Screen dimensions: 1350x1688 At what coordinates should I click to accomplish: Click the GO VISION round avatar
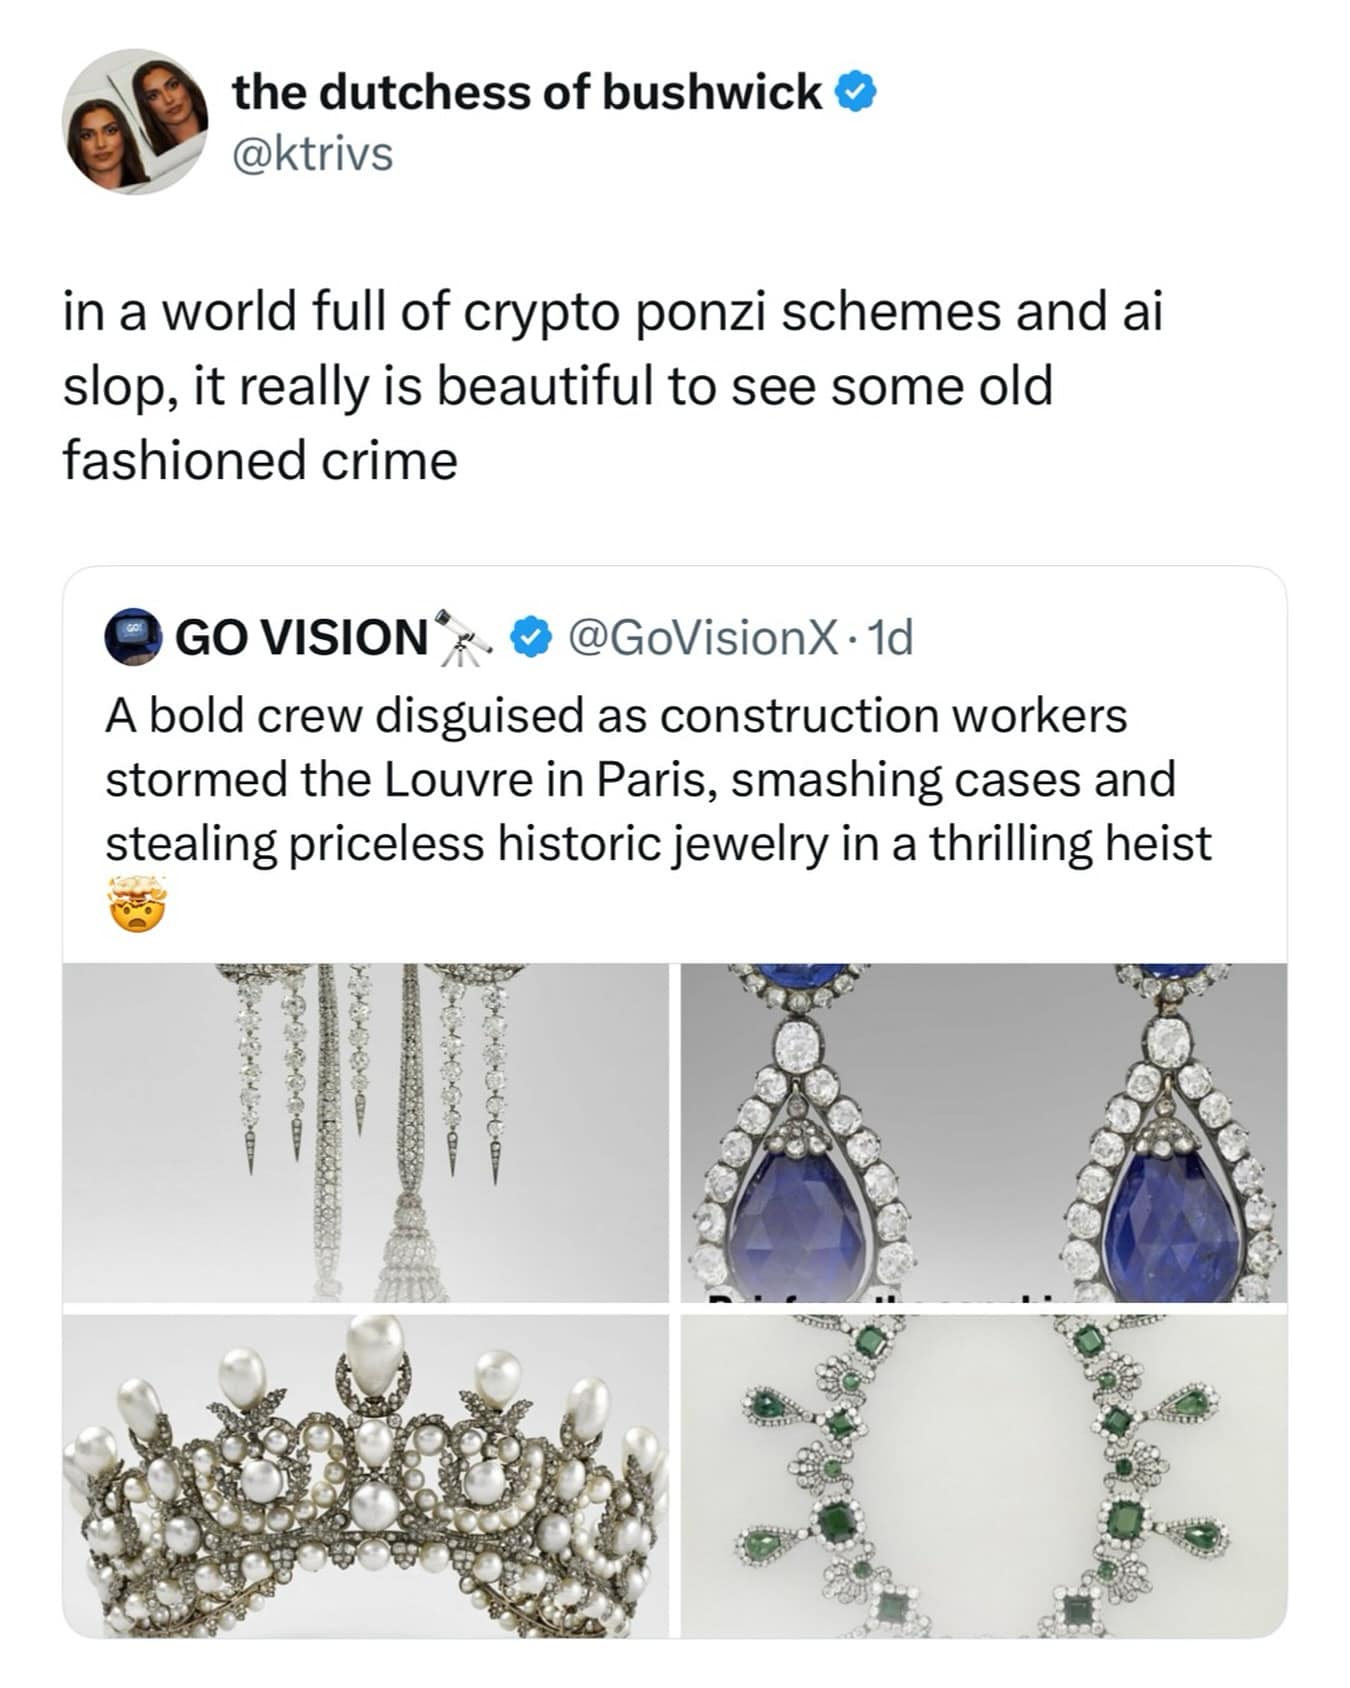coord(133,636)
